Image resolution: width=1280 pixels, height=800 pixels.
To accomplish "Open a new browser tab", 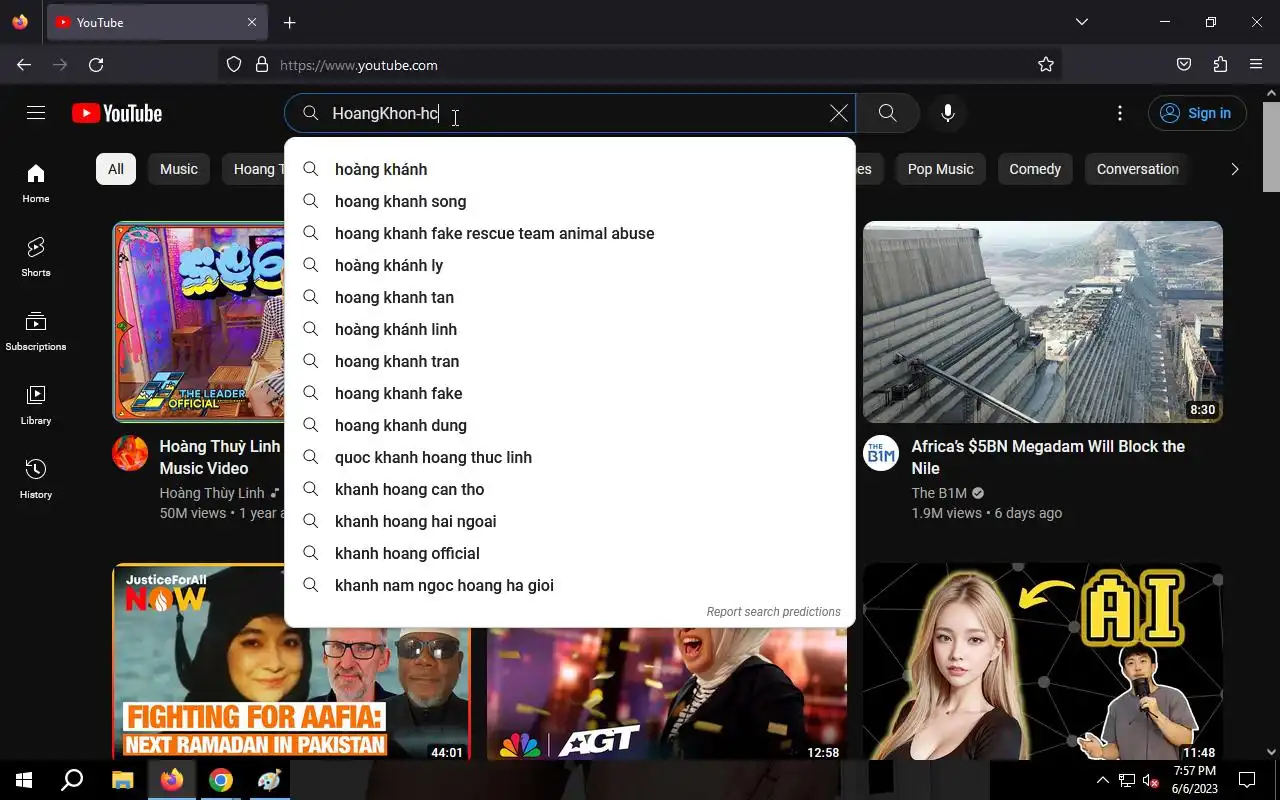I will [289, 22].
